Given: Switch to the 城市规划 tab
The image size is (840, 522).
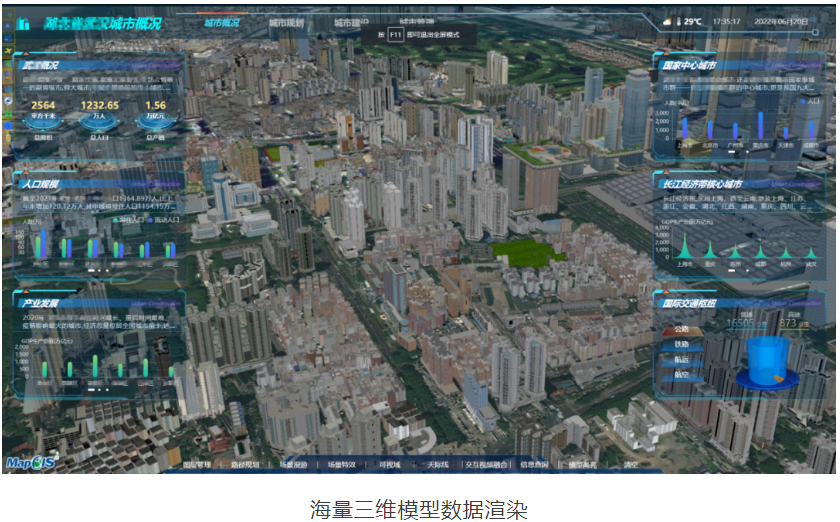Looking at the screenshot, I should pyautogui.click(x=287, y=21).
